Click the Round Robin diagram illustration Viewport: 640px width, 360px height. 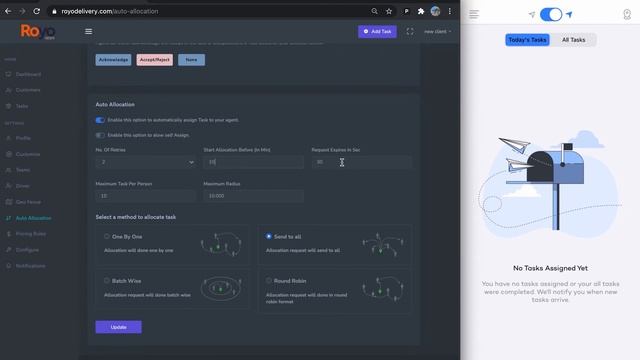[x=382, y=289]
